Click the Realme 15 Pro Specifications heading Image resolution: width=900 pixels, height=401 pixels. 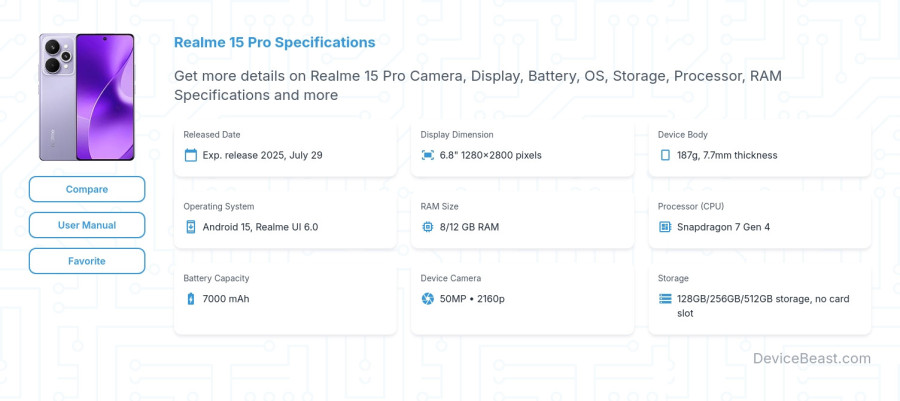[x=274, y=42]
